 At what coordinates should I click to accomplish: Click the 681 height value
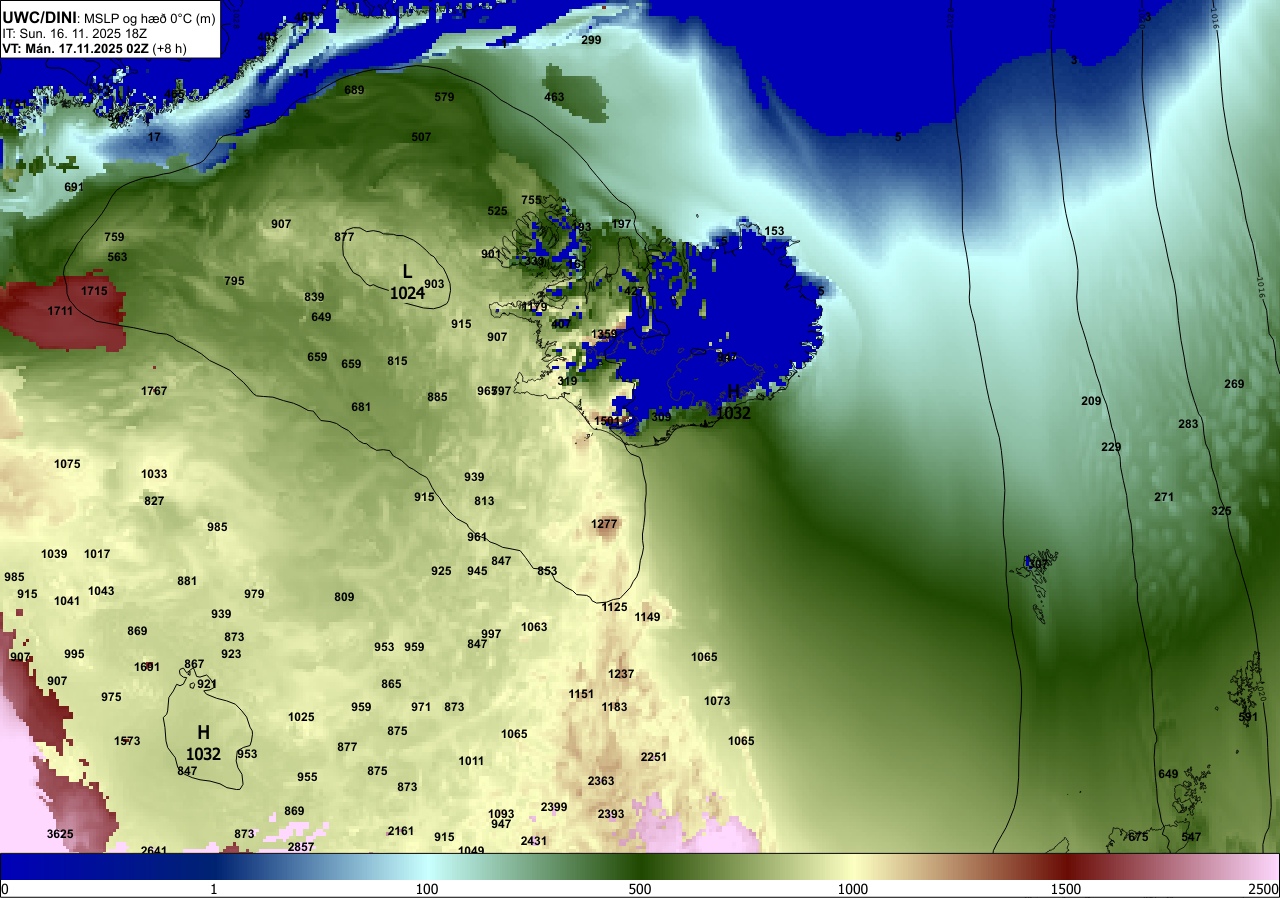coord(361,407)
